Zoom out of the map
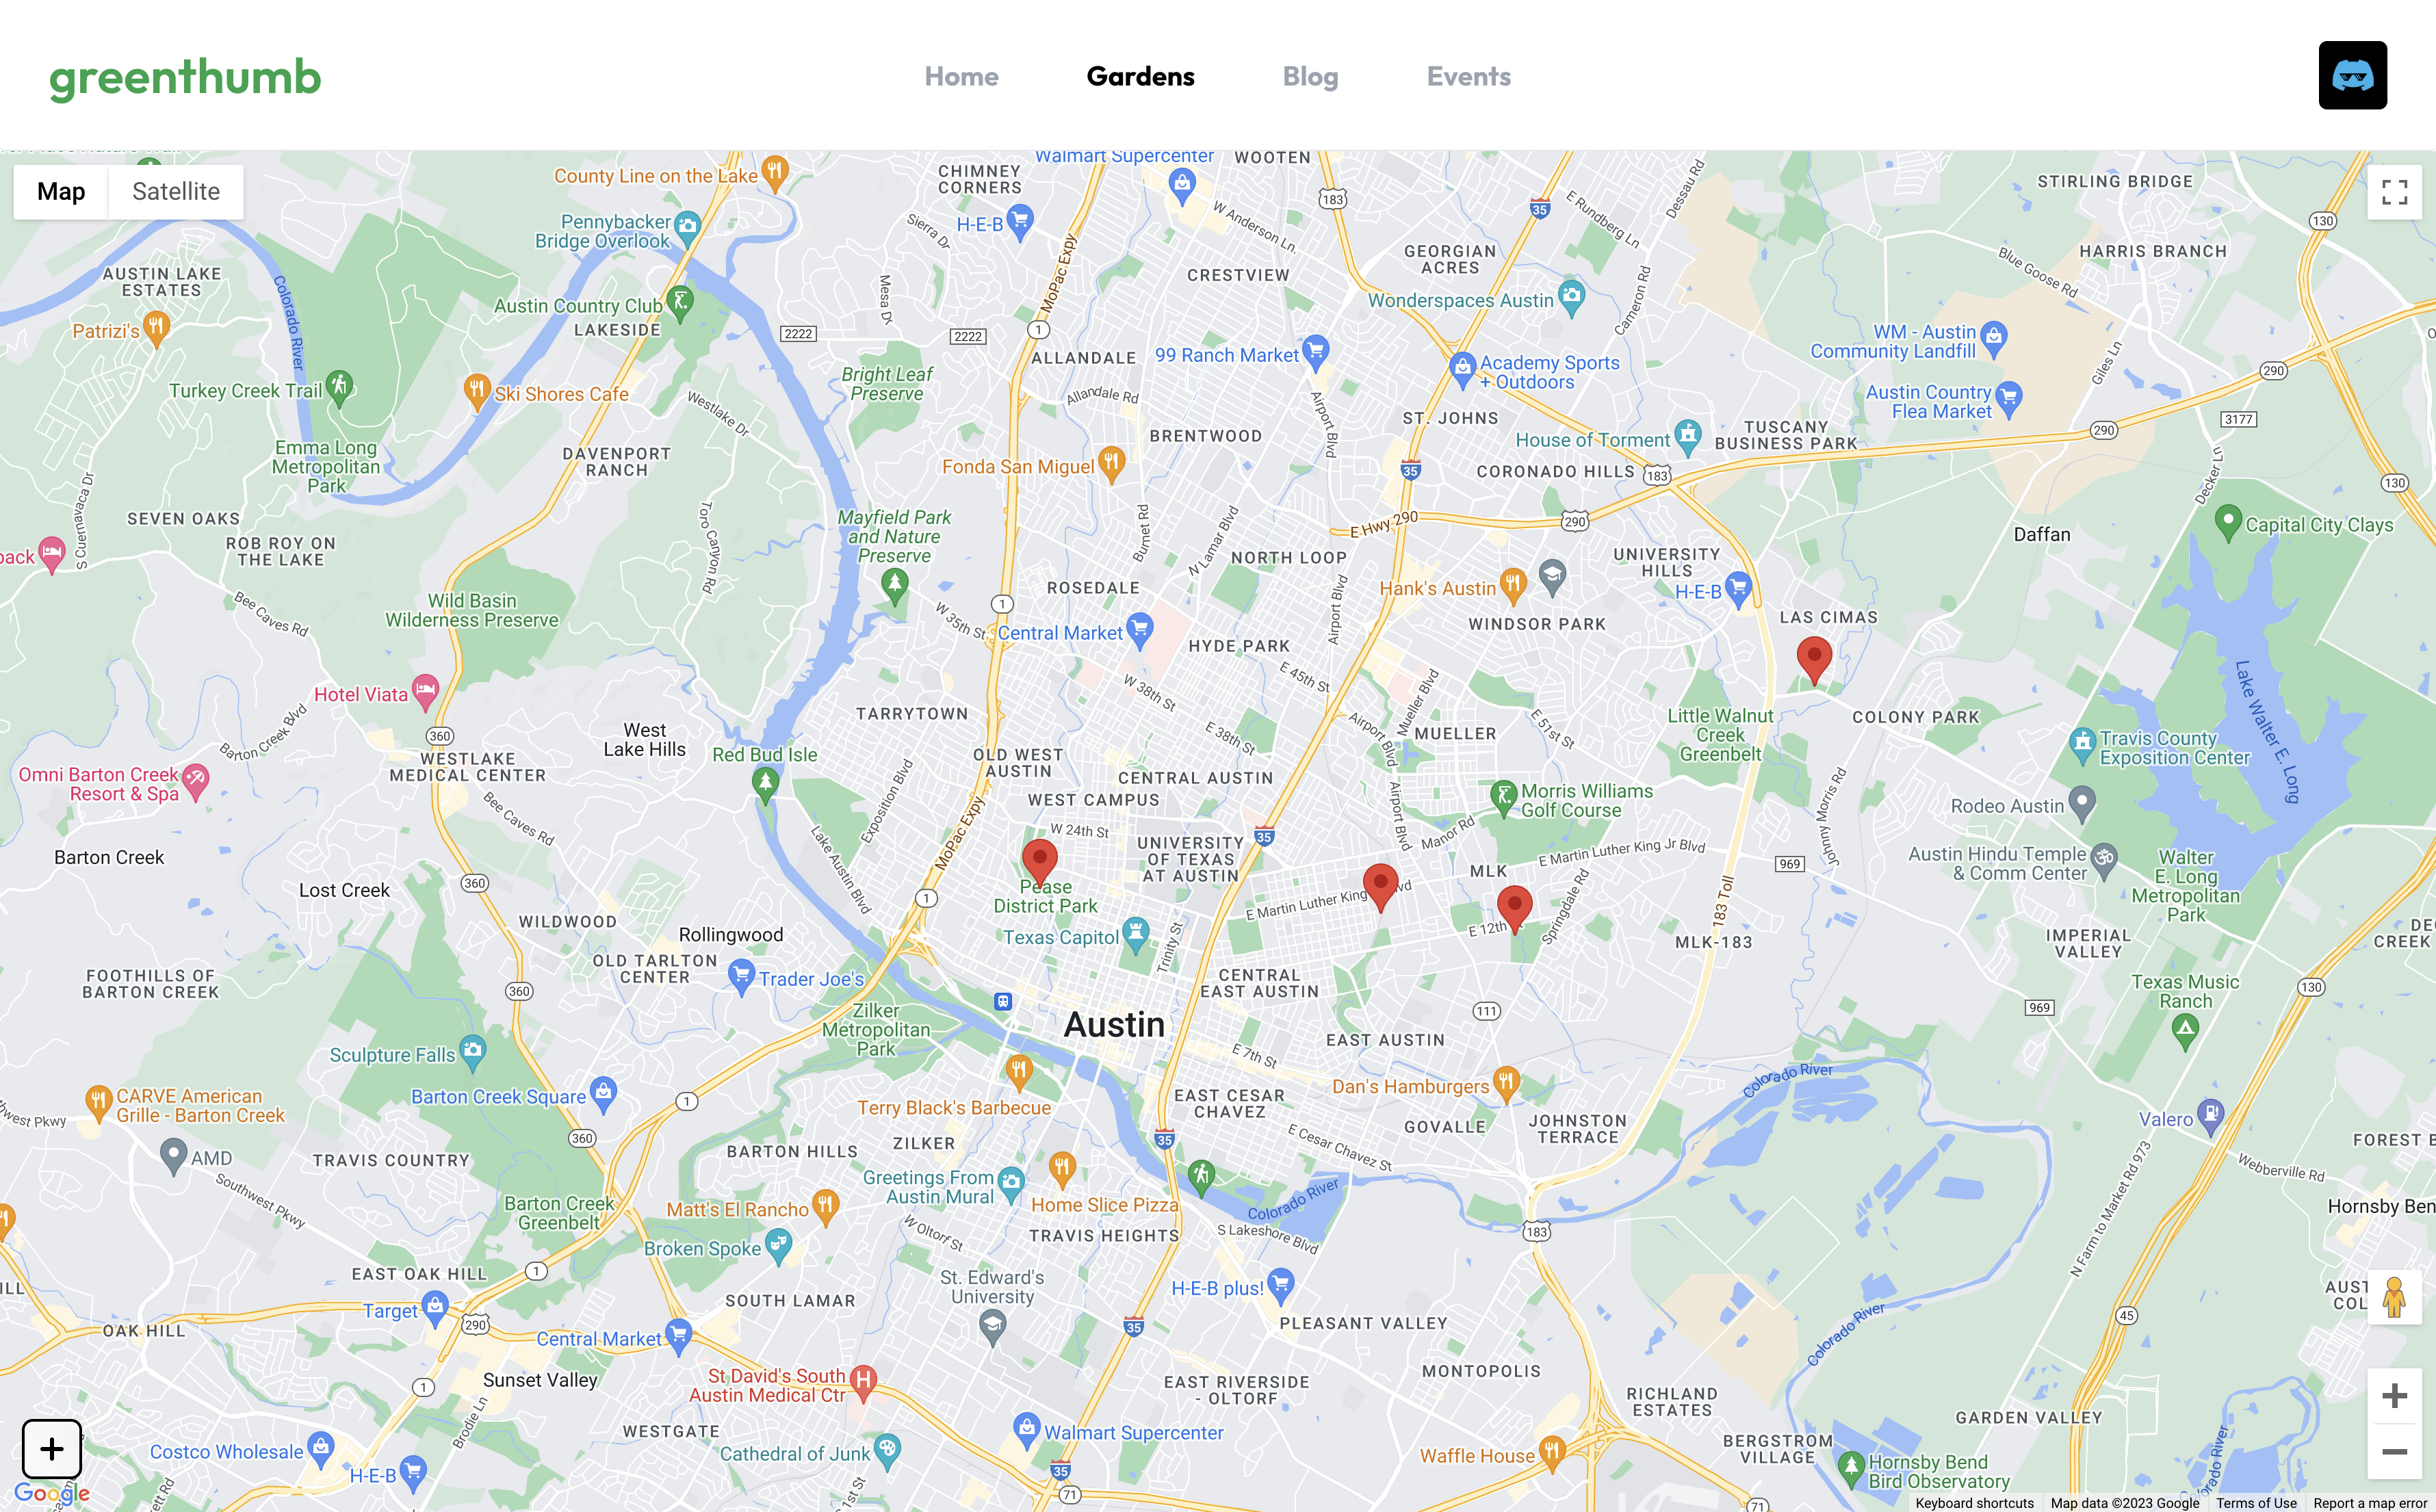This screenshot has height=1512, width=2436. [2394, 1451]
